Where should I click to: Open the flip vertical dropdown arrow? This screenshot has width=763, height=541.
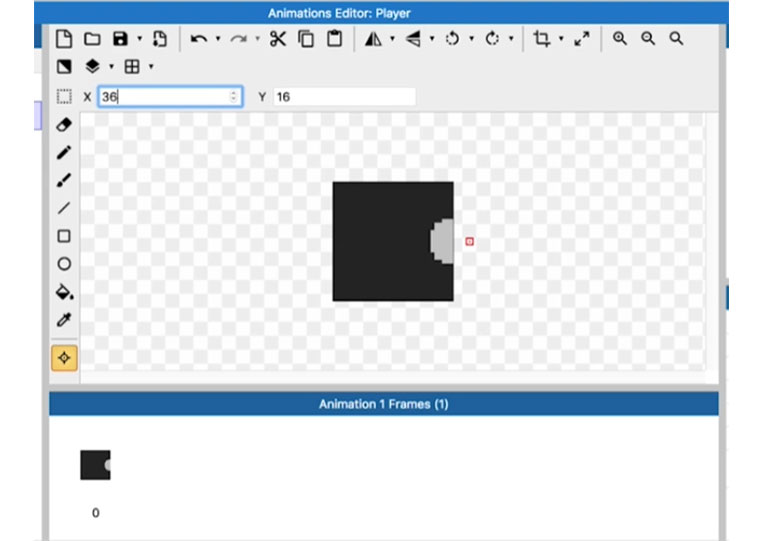pos(432,38)
